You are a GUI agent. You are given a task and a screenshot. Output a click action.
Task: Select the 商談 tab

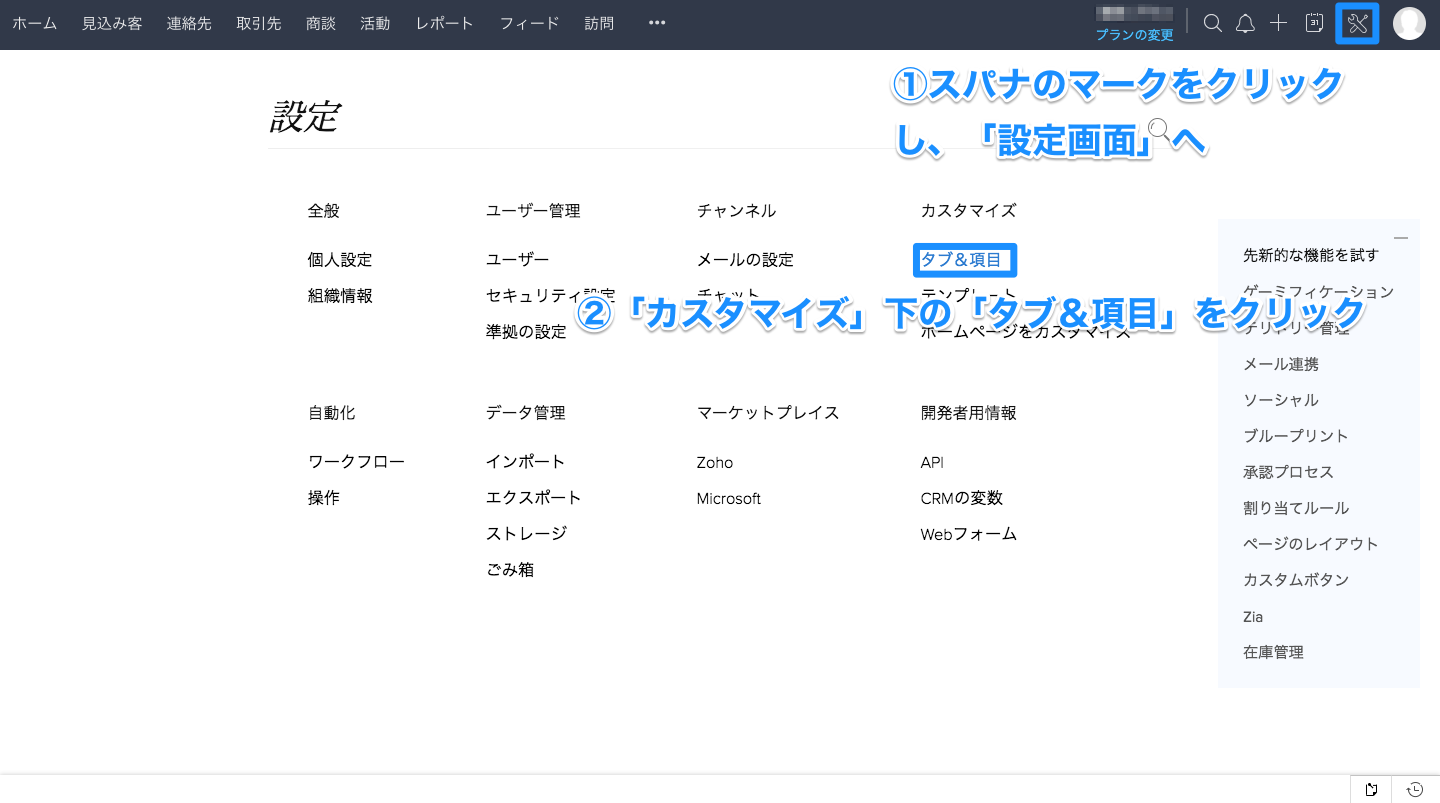(321, 23)
